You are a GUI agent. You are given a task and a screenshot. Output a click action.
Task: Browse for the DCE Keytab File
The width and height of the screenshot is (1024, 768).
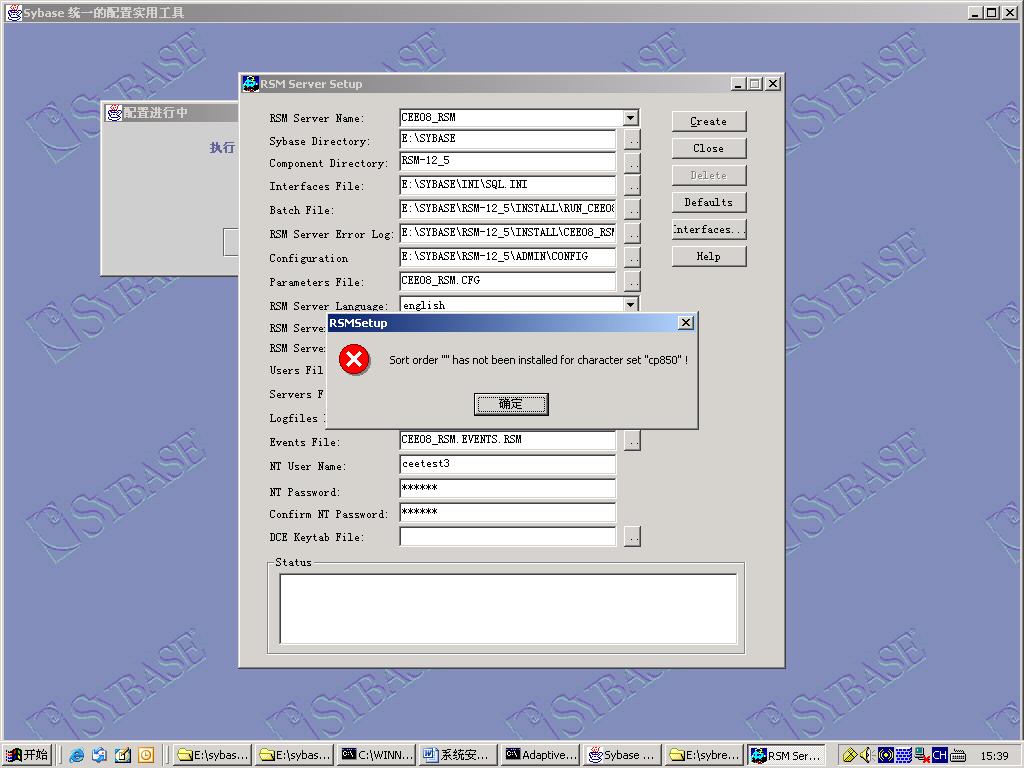[x=632, y=537]
